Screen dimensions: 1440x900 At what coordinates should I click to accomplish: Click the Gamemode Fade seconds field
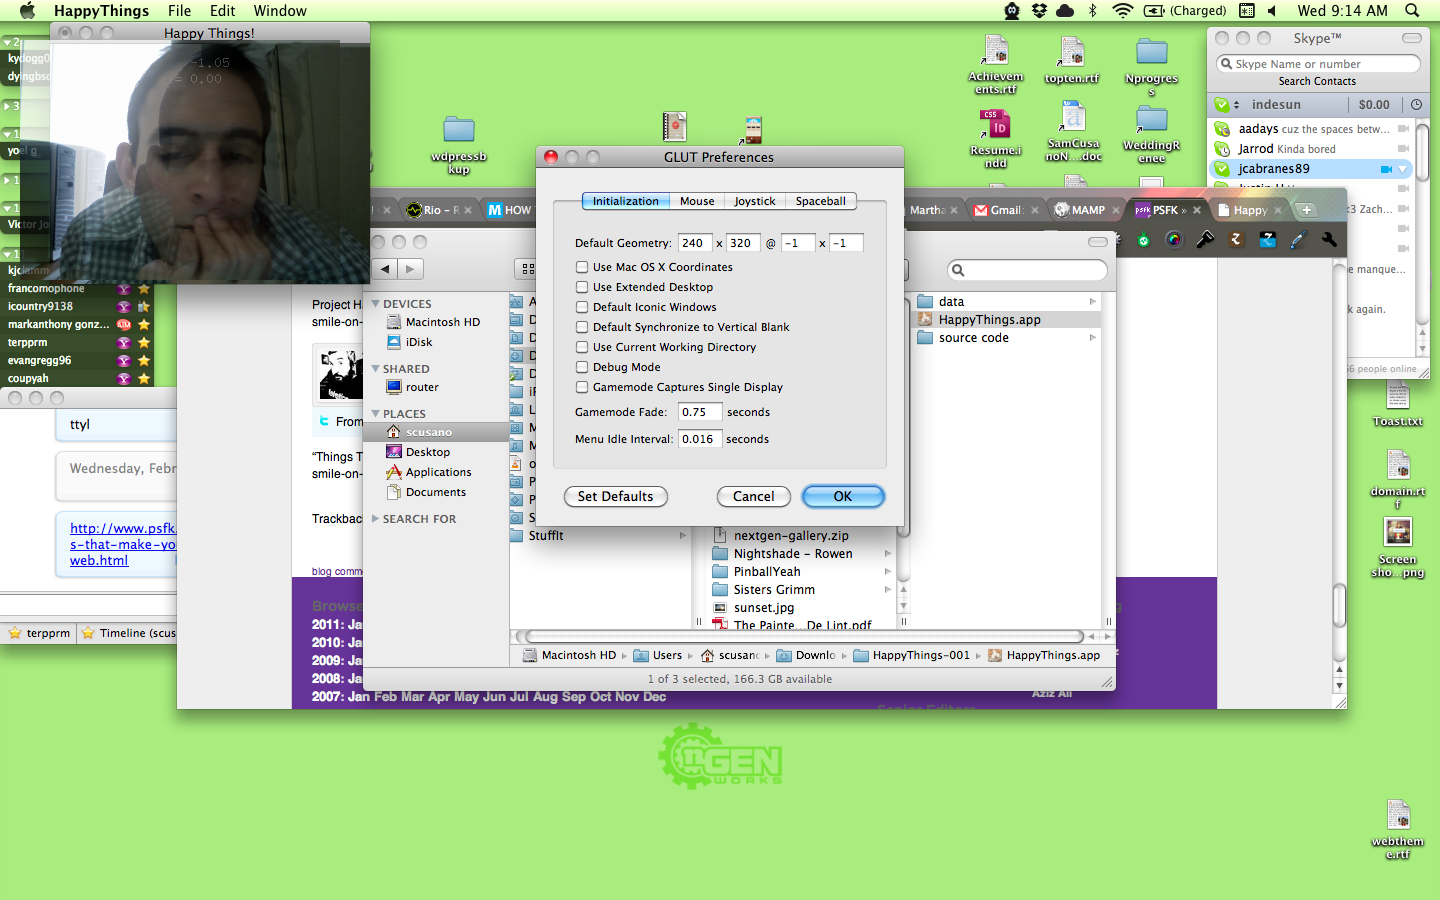[699, 412]
